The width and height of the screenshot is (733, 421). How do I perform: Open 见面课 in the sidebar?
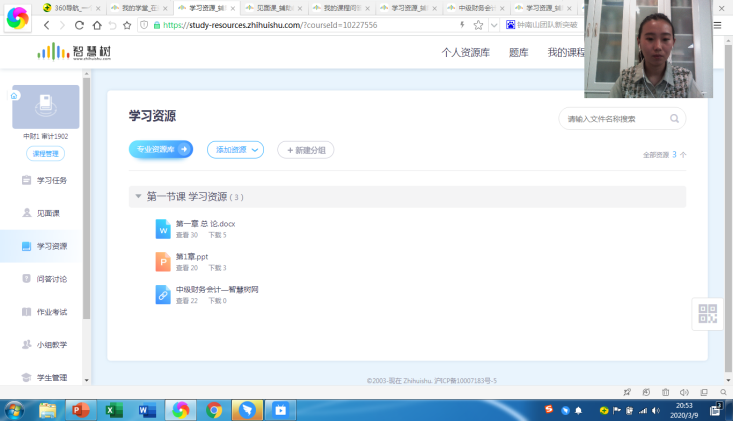pos(48,213)
